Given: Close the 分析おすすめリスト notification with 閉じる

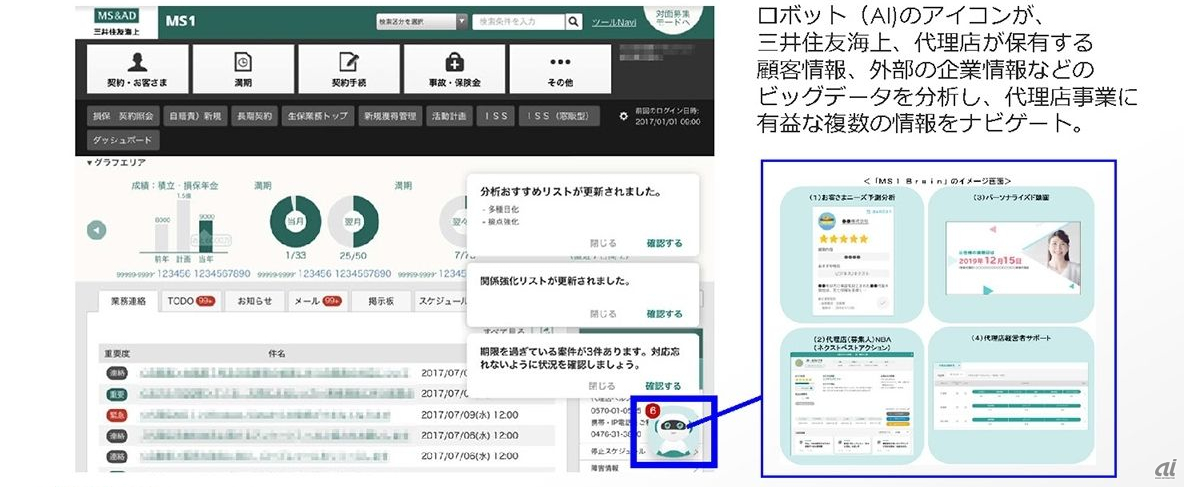Looking at the screenshot, I should pyautogui.click(x=603, y=244).
